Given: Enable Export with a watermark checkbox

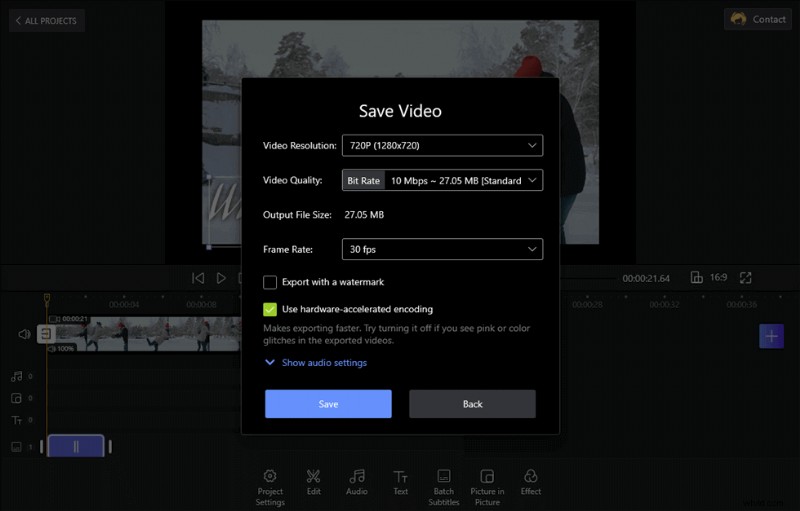Looking at the screenshot, I should [270, 282].
